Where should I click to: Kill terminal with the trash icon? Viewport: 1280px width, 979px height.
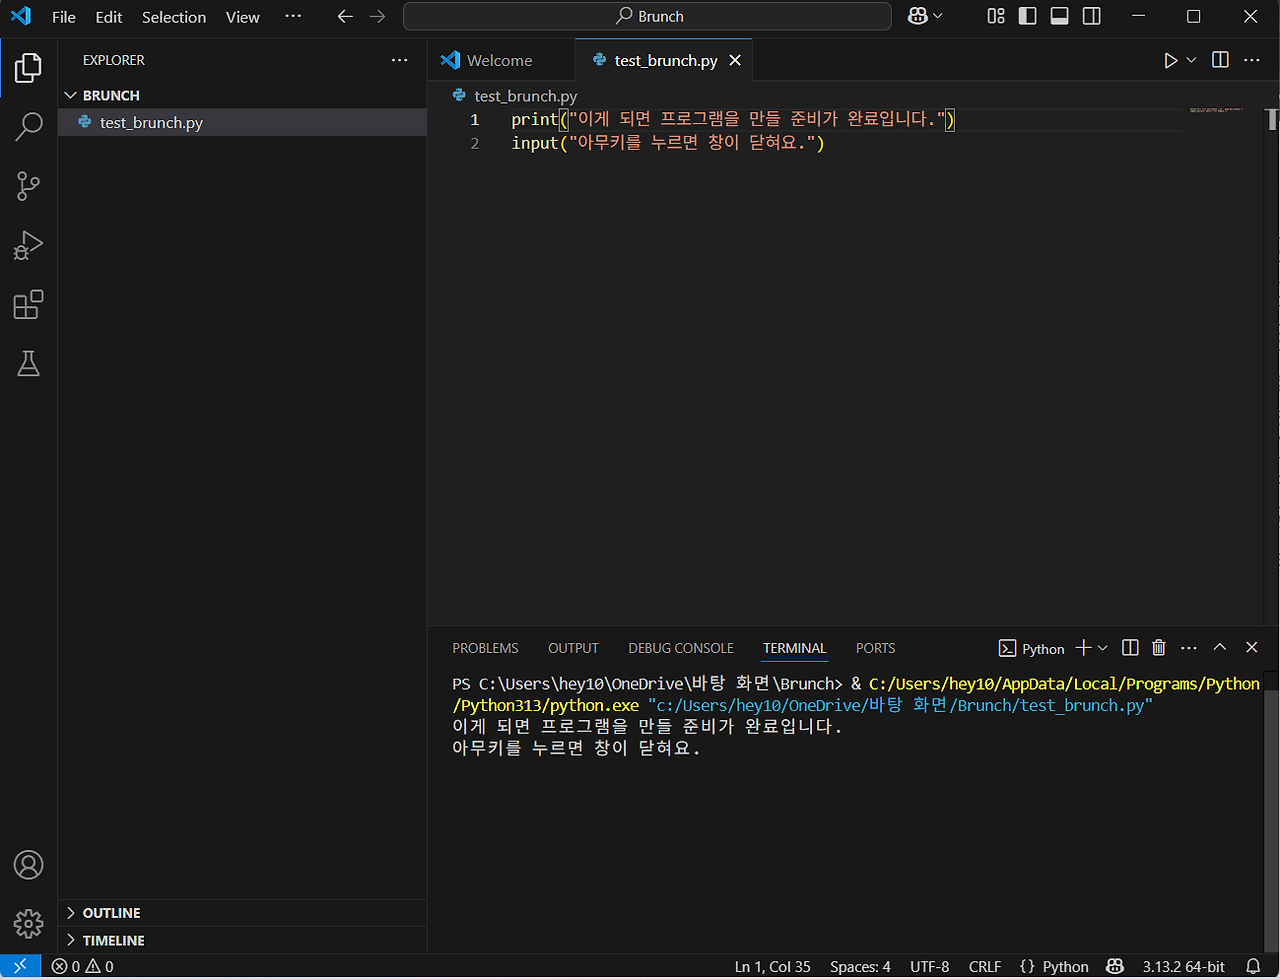[1159, 648]
